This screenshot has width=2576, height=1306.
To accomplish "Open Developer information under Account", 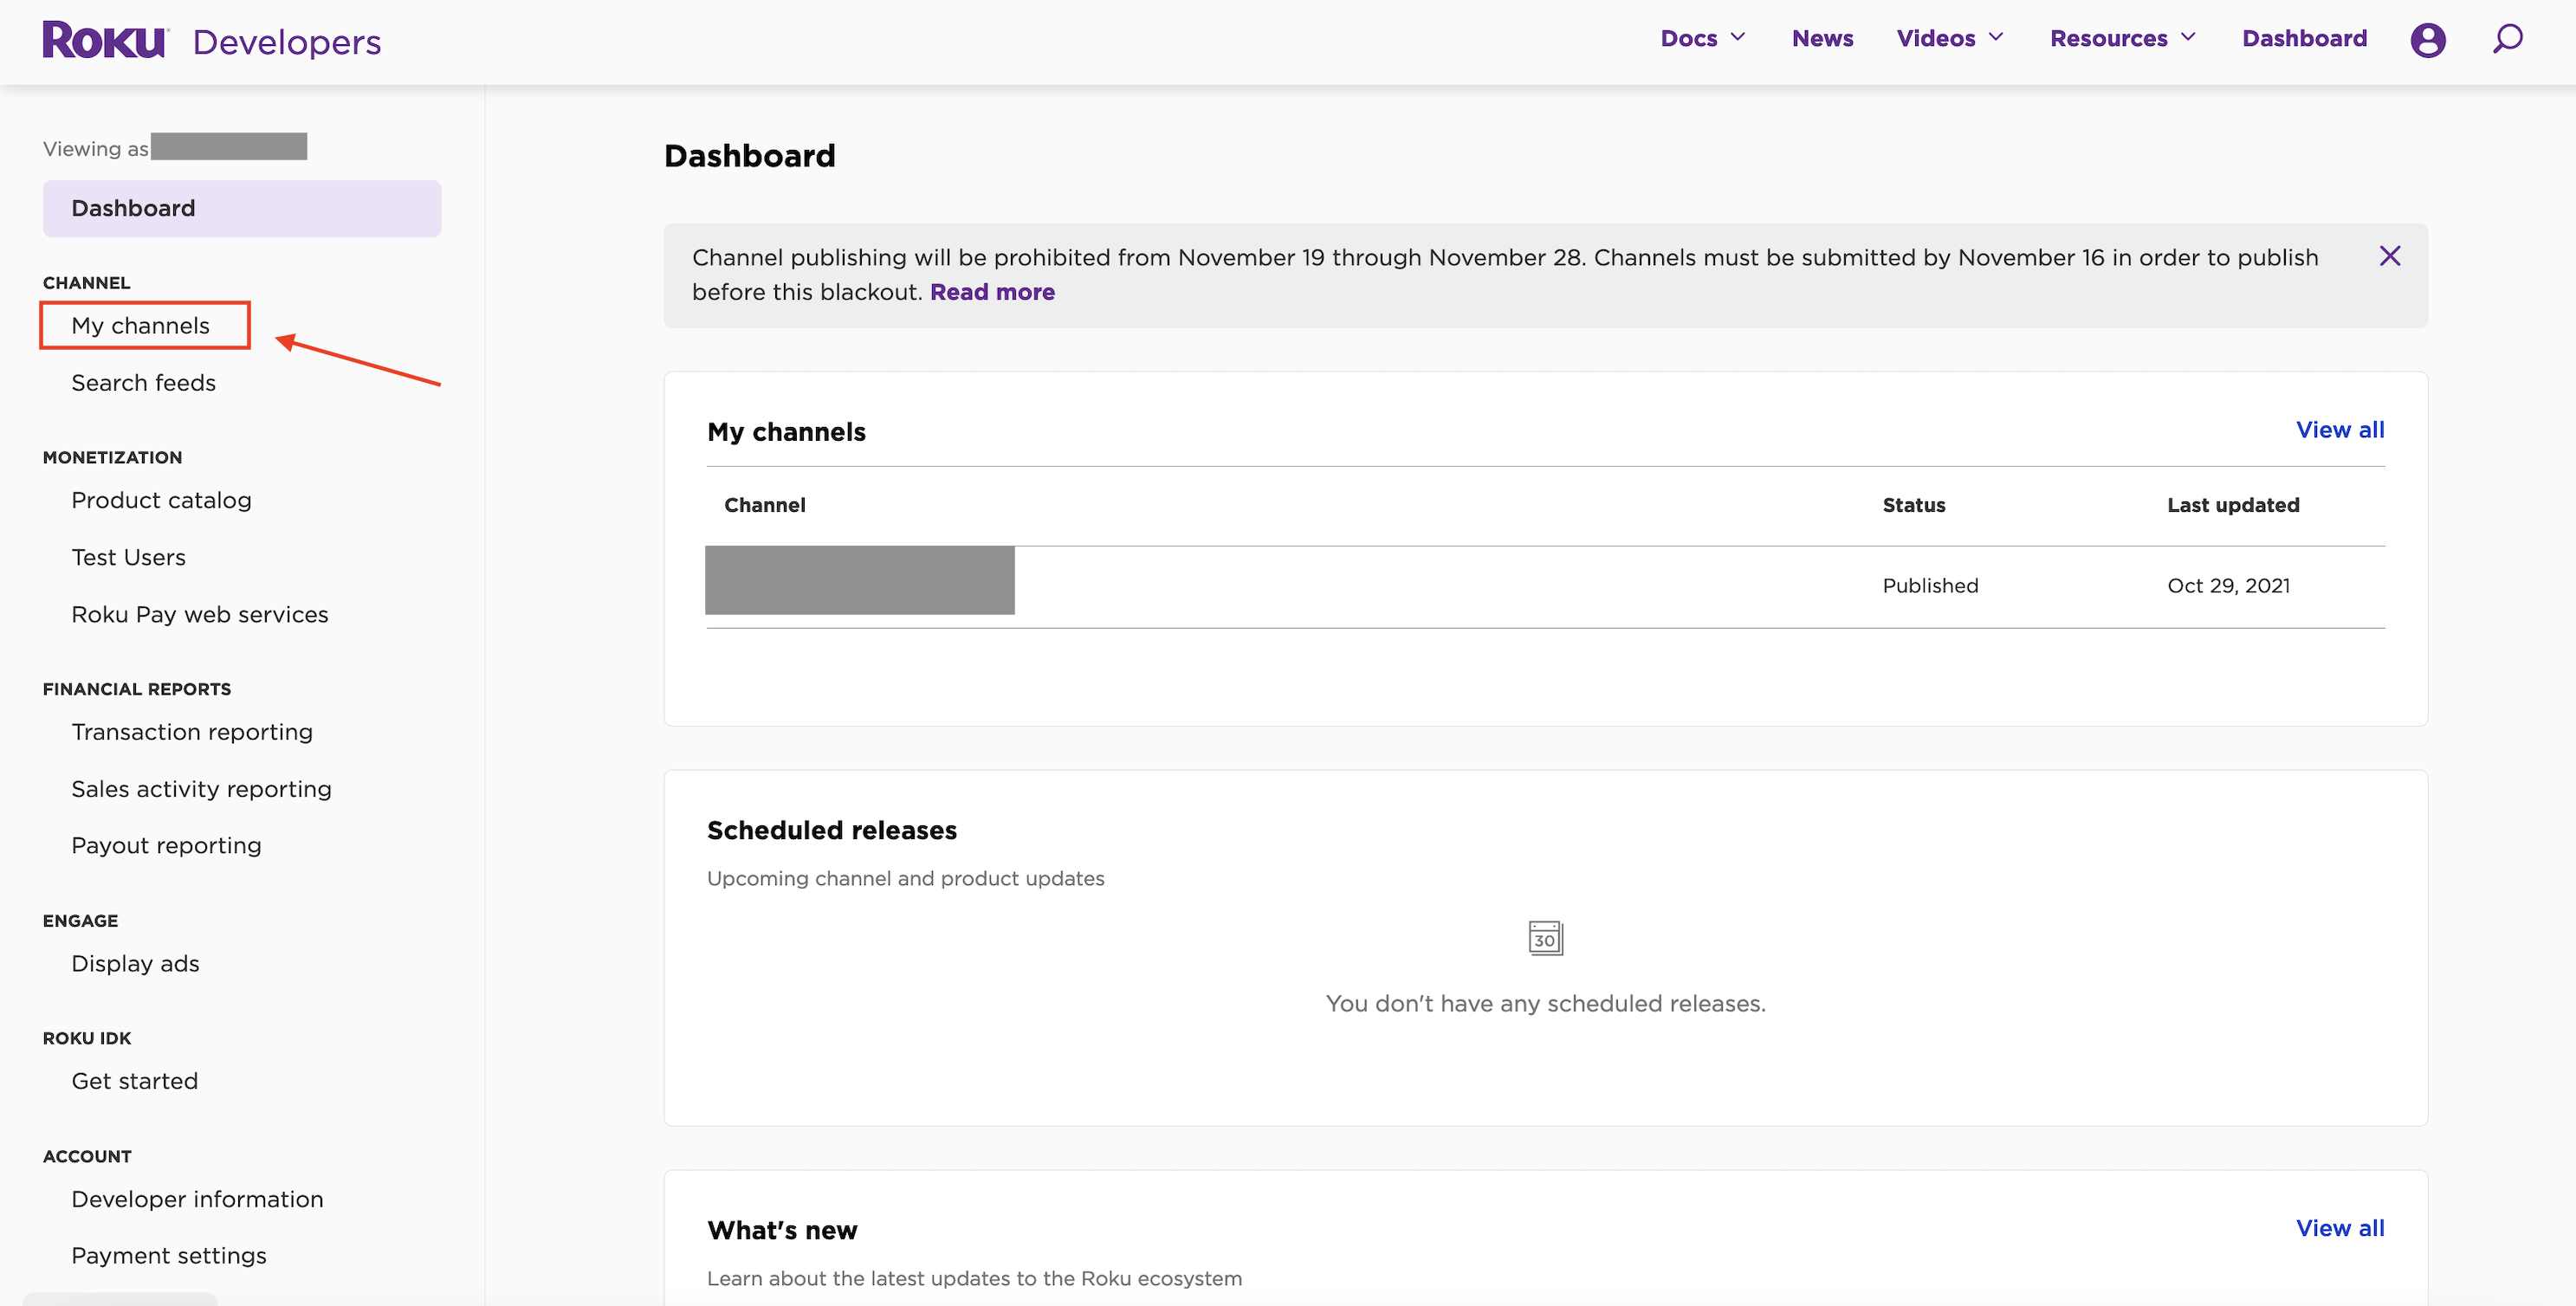I will coord(197,1199).
